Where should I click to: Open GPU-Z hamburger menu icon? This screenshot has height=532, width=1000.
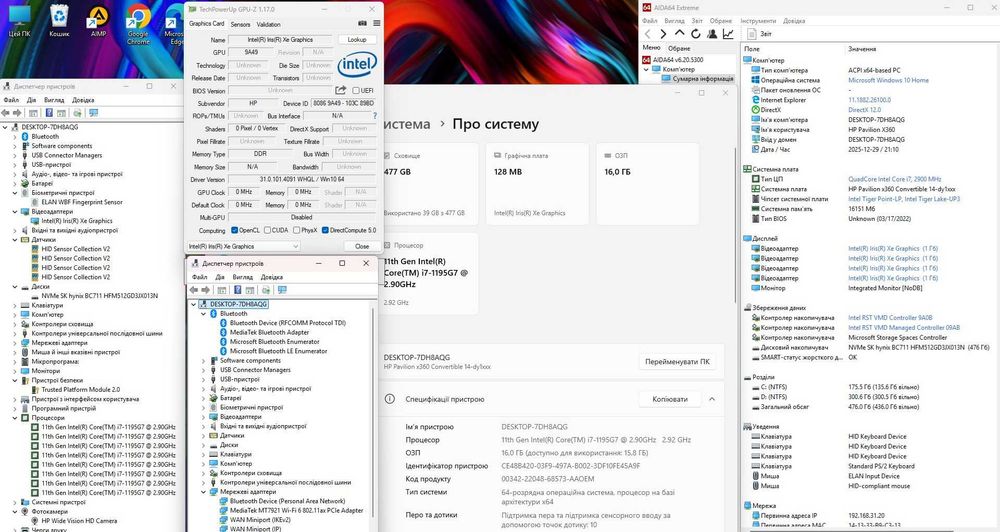(376, 24)
